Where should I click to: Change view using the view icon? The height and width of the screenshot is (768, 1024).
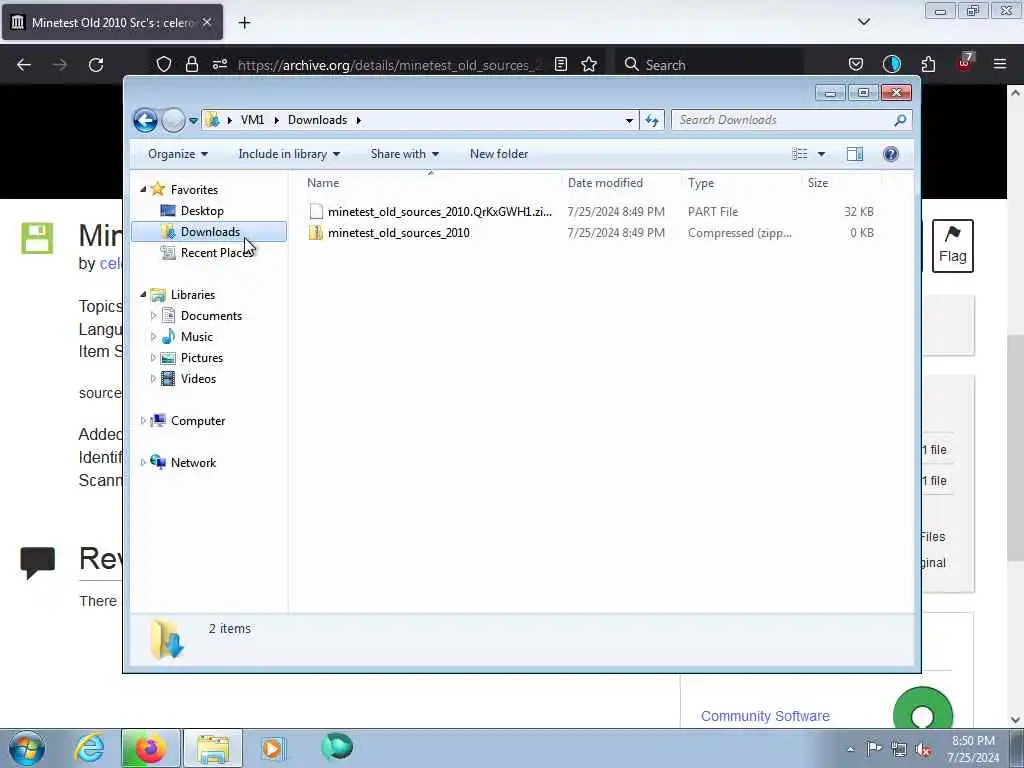coord(800,154)
